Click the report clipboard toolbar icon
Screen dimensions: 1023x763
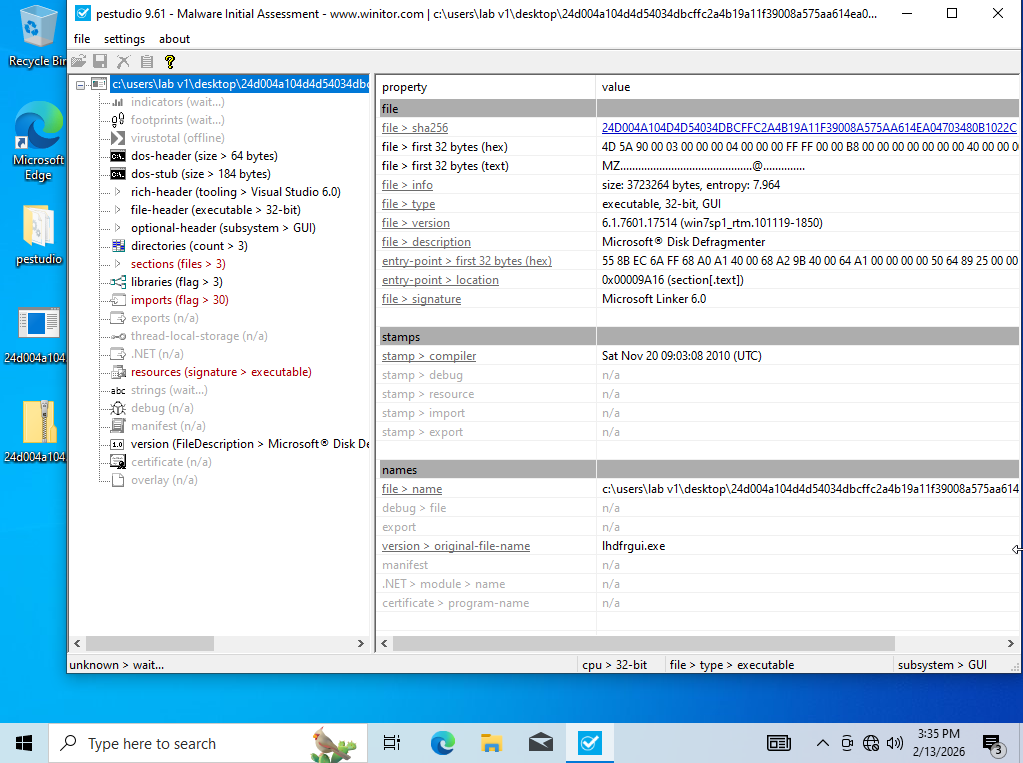(x=147, y=61)
